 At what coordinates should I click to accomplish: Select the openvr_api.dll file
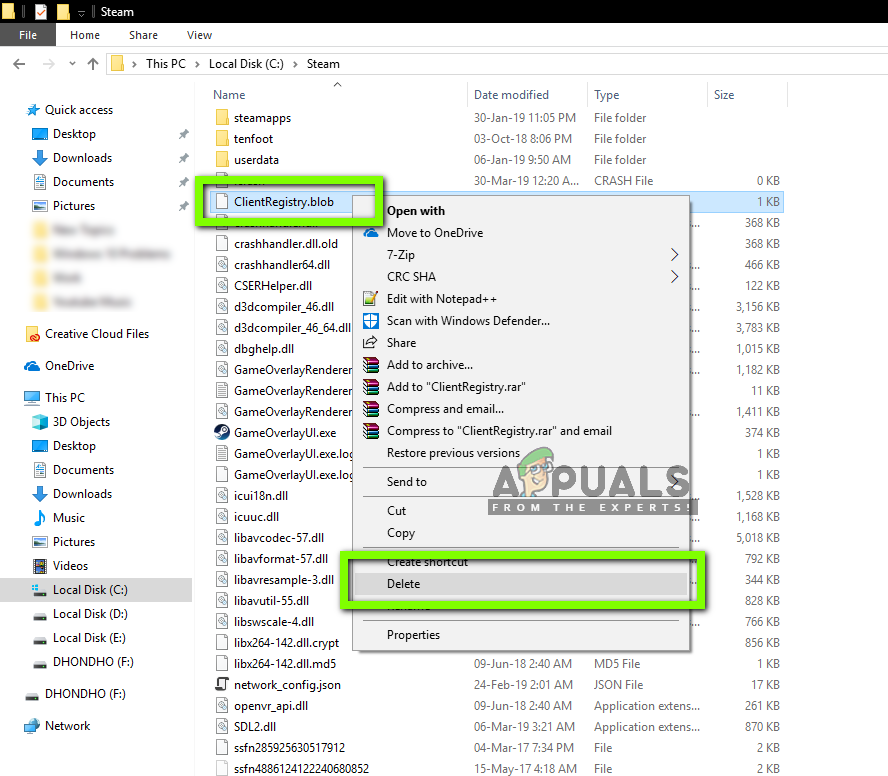(x=271, y=706)
